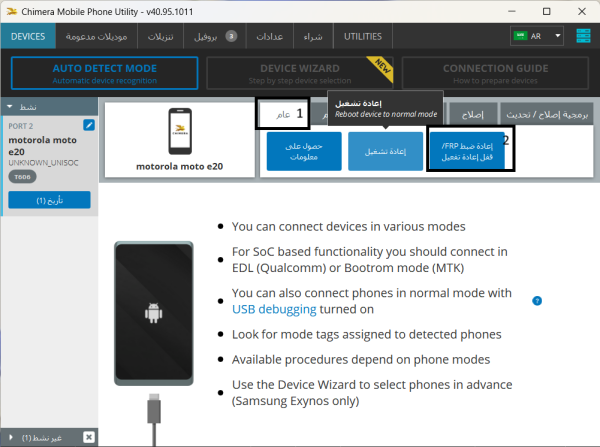Click the phone thumbnail for motorola moto e20
600x447 pixels.
(x=180, y=131)
